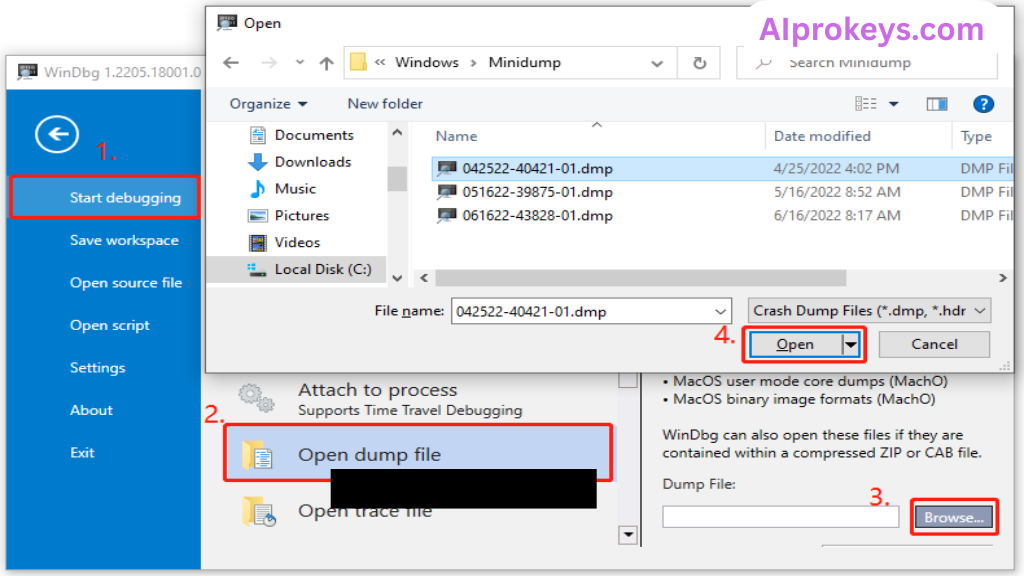This screenshot has height=576, width=1024.
Task: Select Music in the navigation pane
Action: pos(295,189)
